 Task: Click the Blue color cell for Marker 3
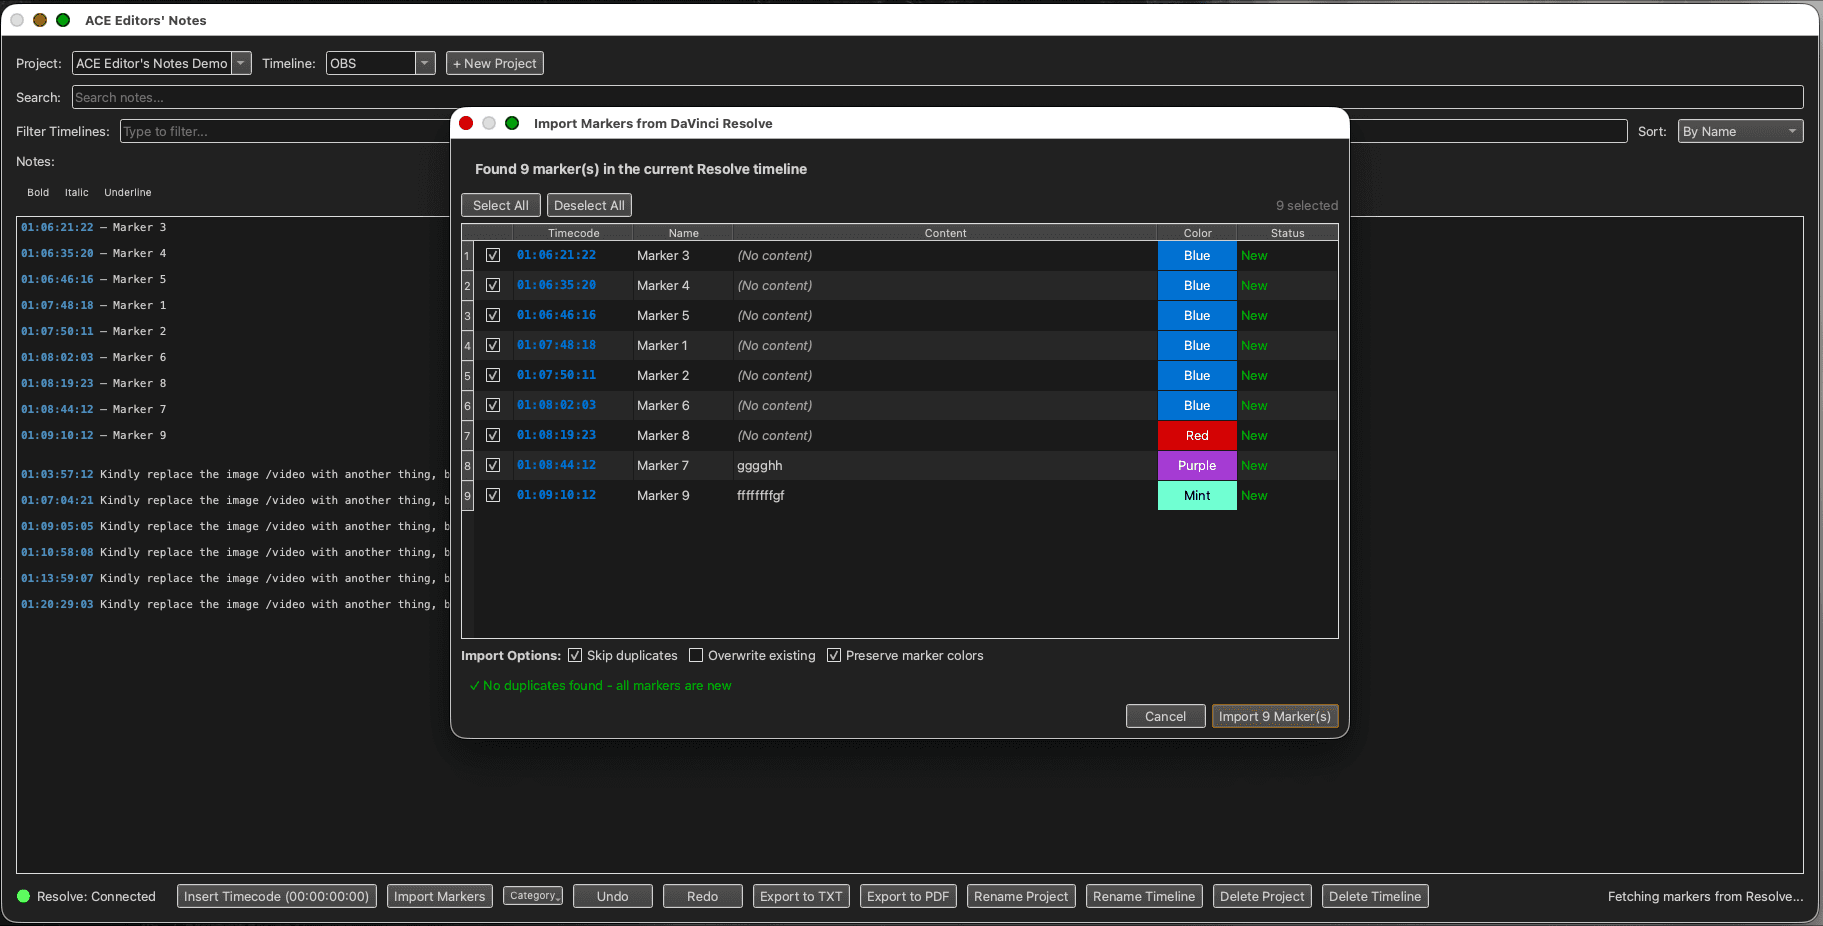[1197, 255]
